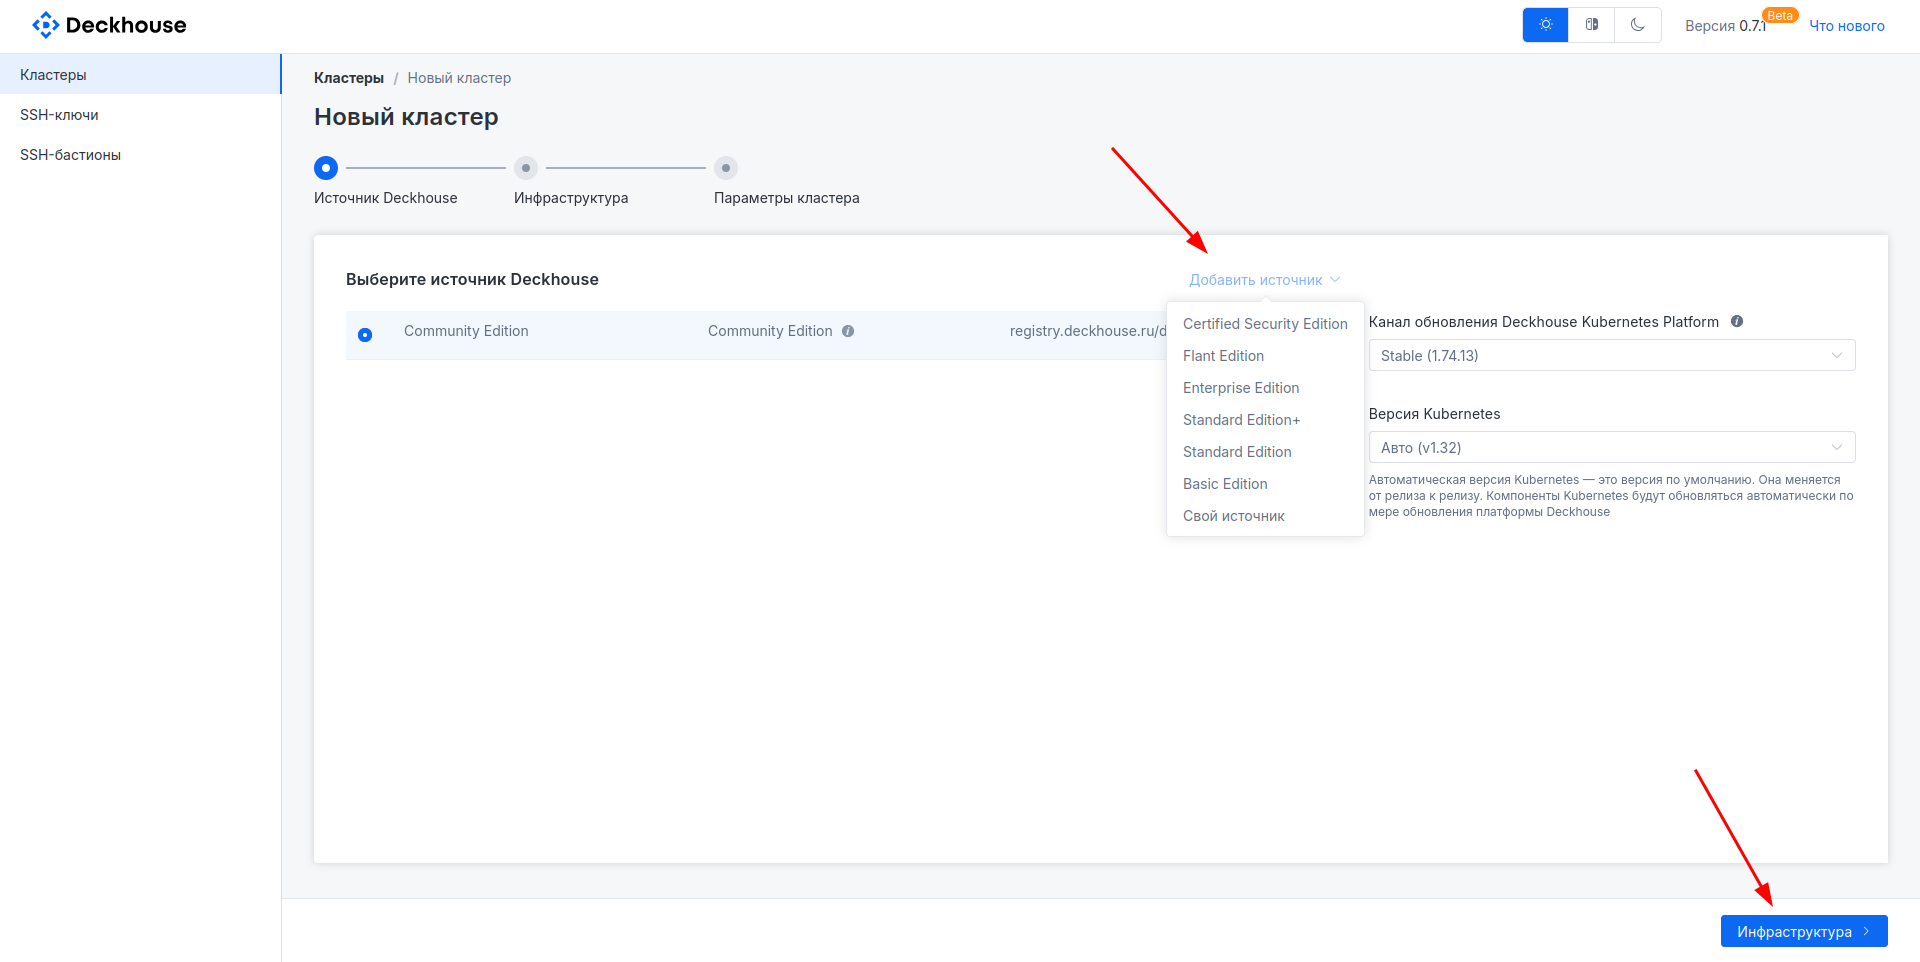
Task: Click the Источник Deckhouse step label
Action: [x=386, y=198]
